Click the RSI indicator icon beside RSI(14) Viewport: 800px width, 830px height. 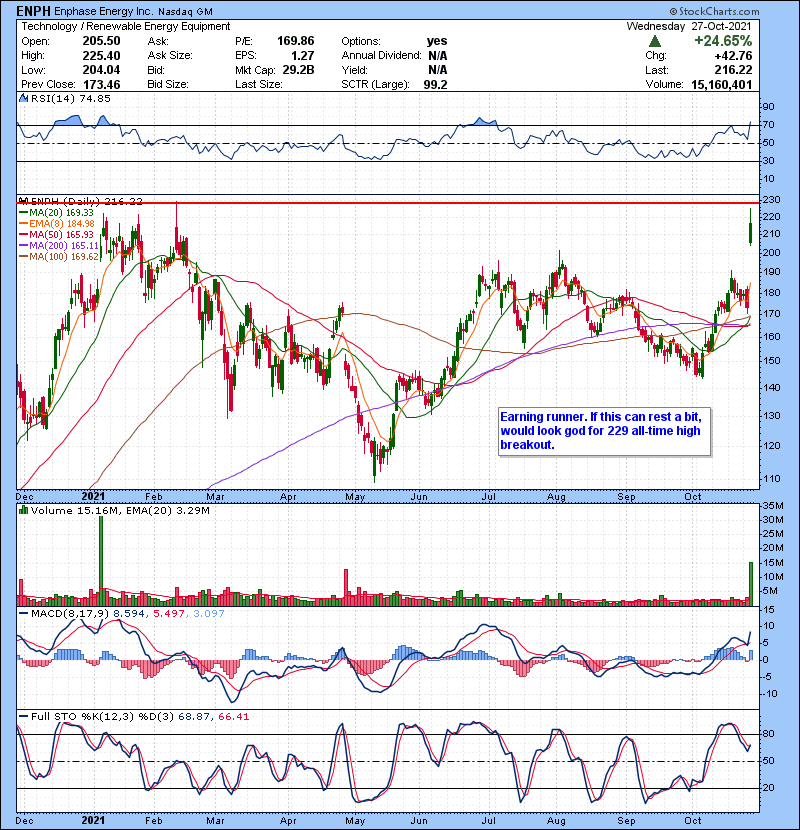pos(24,98)
